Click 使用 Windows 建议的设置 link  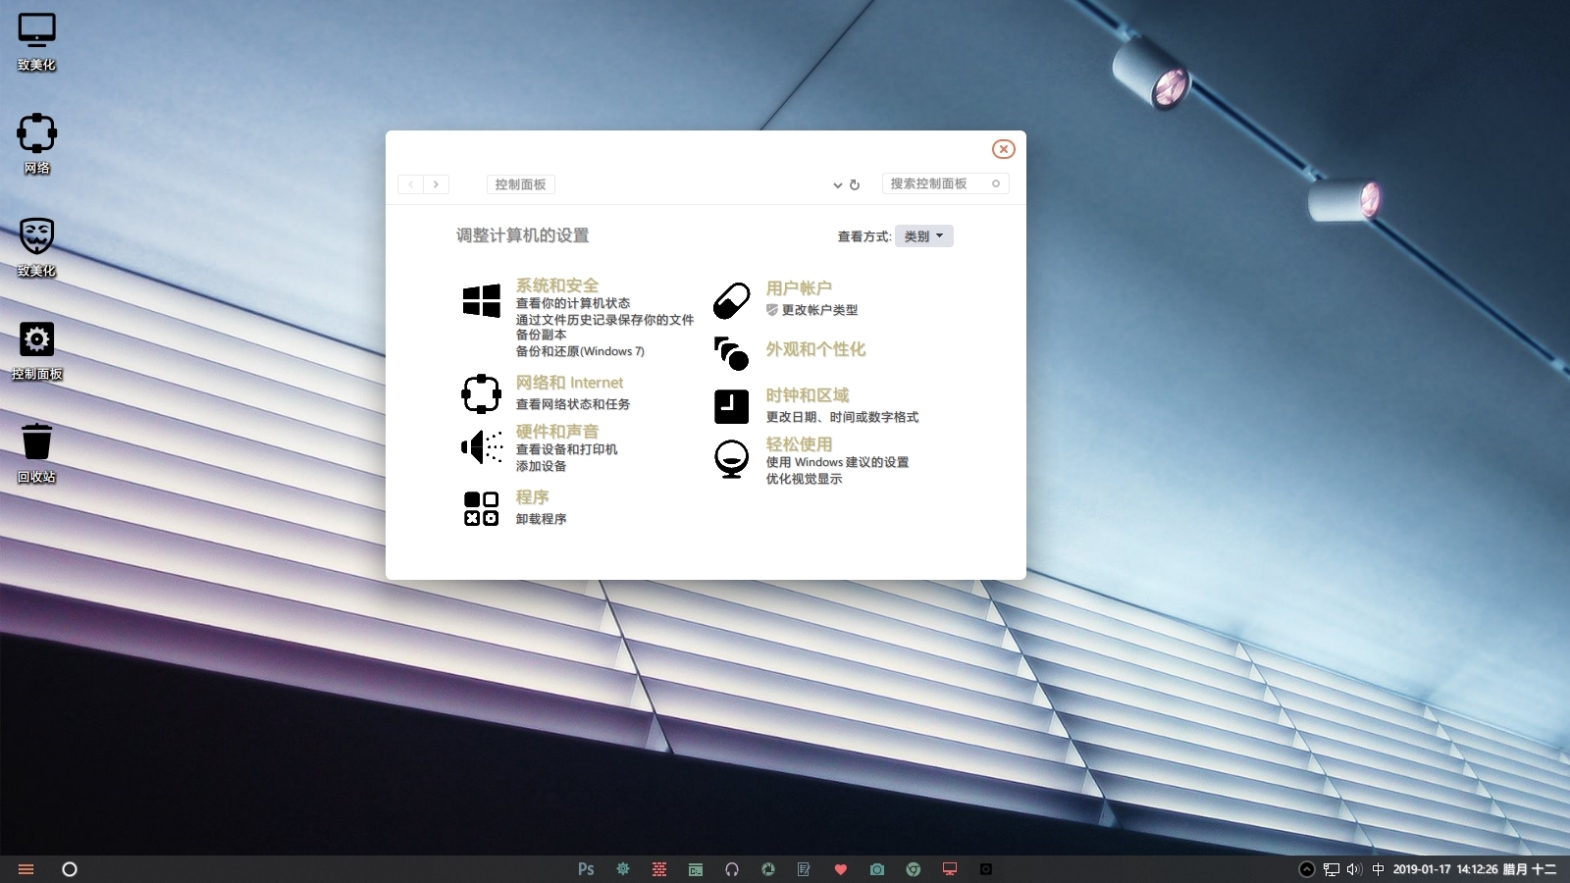(x=837, y=462)
